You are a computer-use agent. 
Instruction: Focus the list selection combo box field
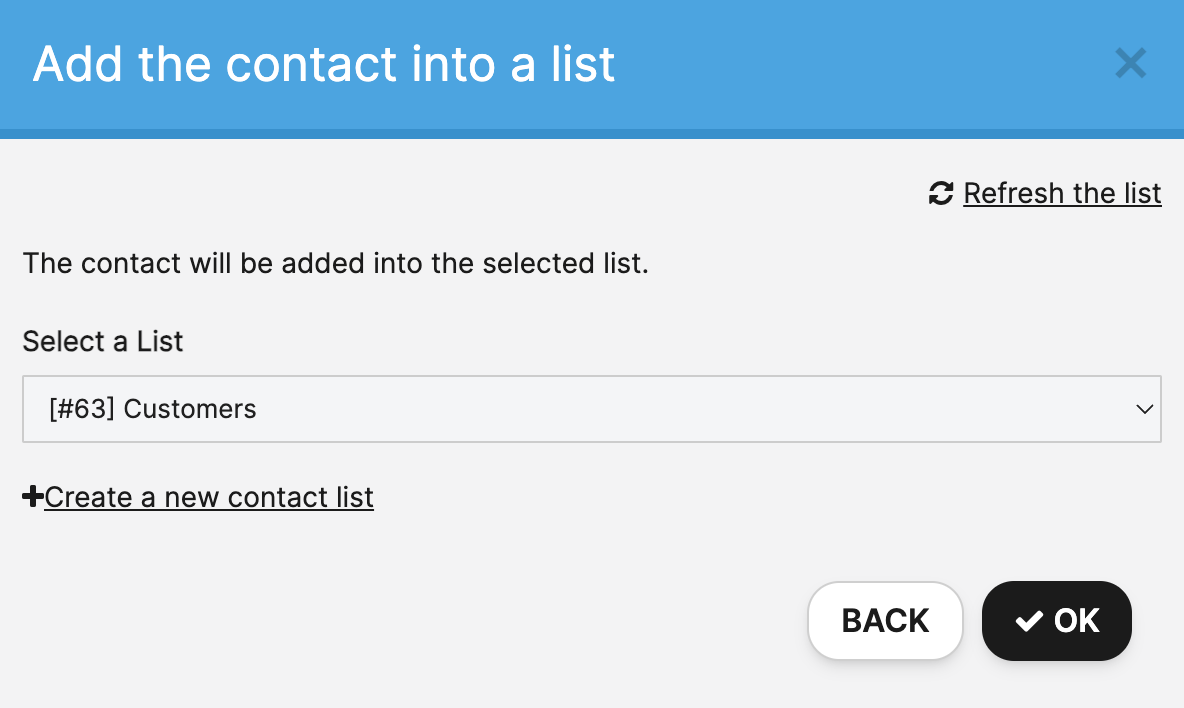[x=591, y=408]
